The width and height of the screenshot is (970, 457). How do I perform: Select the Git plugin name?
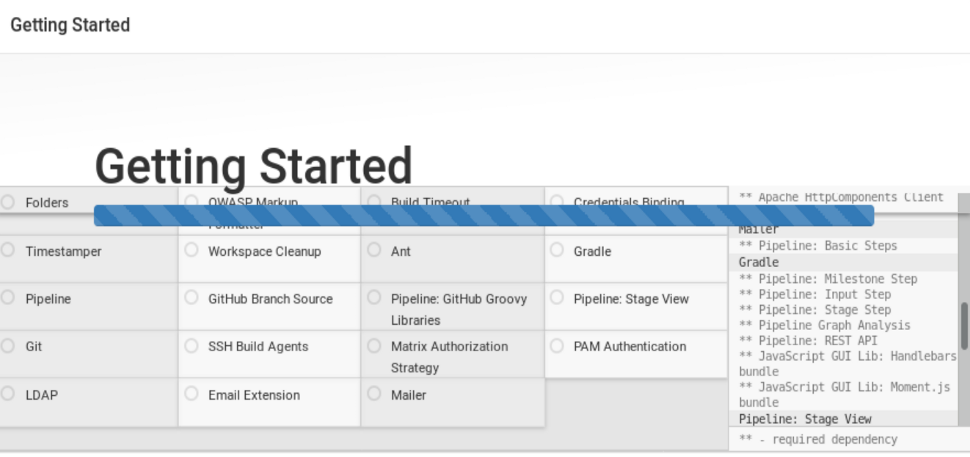tap(34, 347)
